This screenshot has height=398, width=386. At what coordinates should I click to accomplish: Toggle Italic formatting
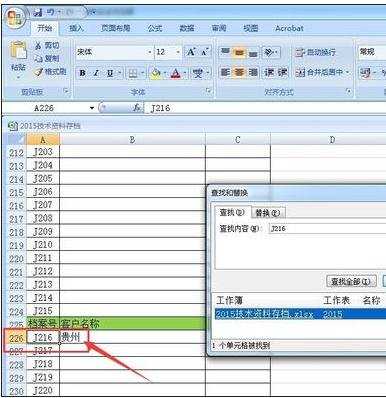(x=96, y=73)
